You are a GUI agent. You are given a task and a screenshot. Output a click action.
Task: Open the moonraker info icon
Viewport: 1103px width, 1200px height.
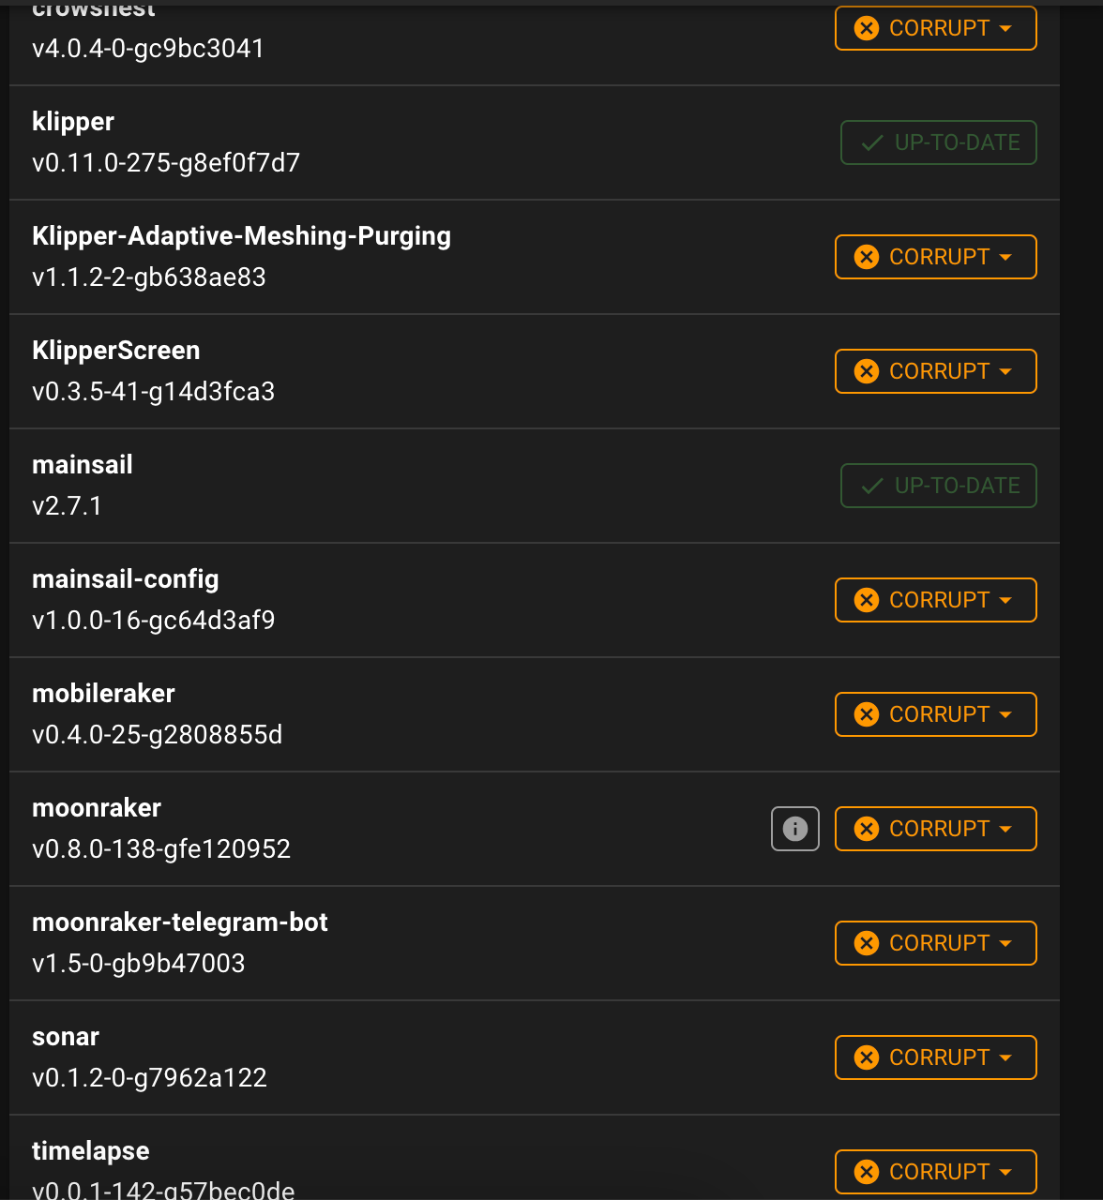[x=795, y=829]
